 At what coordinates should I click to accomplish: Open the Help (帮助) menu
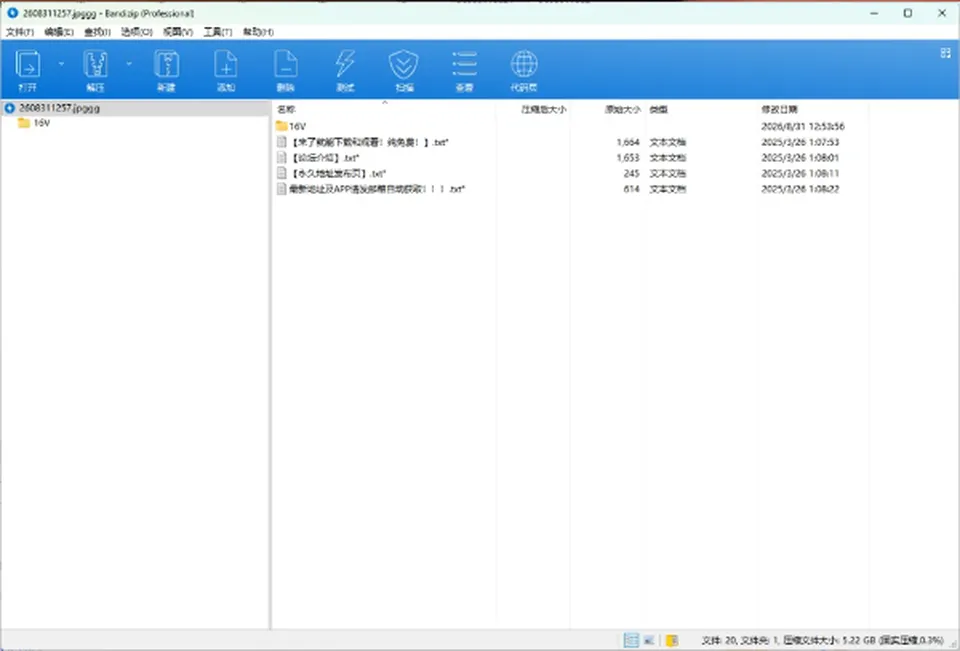[258, 32]
